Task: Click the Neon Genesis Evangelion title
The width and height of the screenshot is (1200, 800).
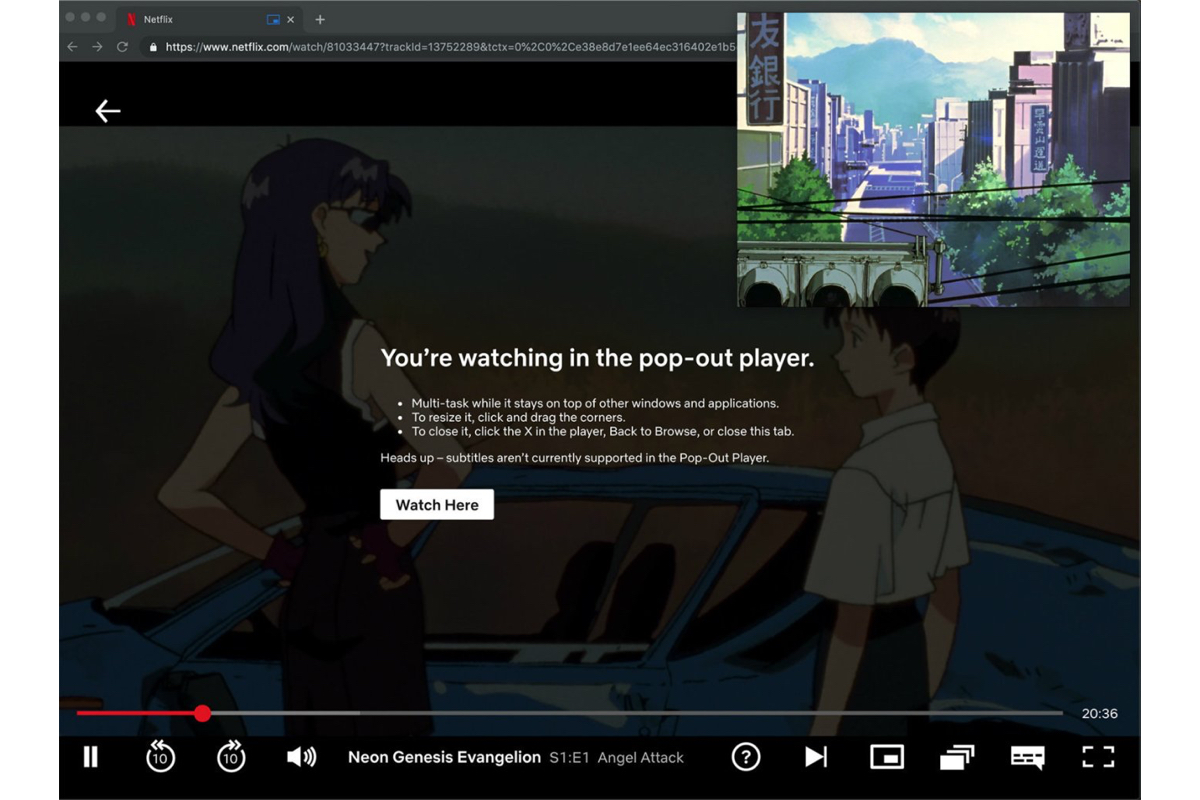Action: point(444,757)
